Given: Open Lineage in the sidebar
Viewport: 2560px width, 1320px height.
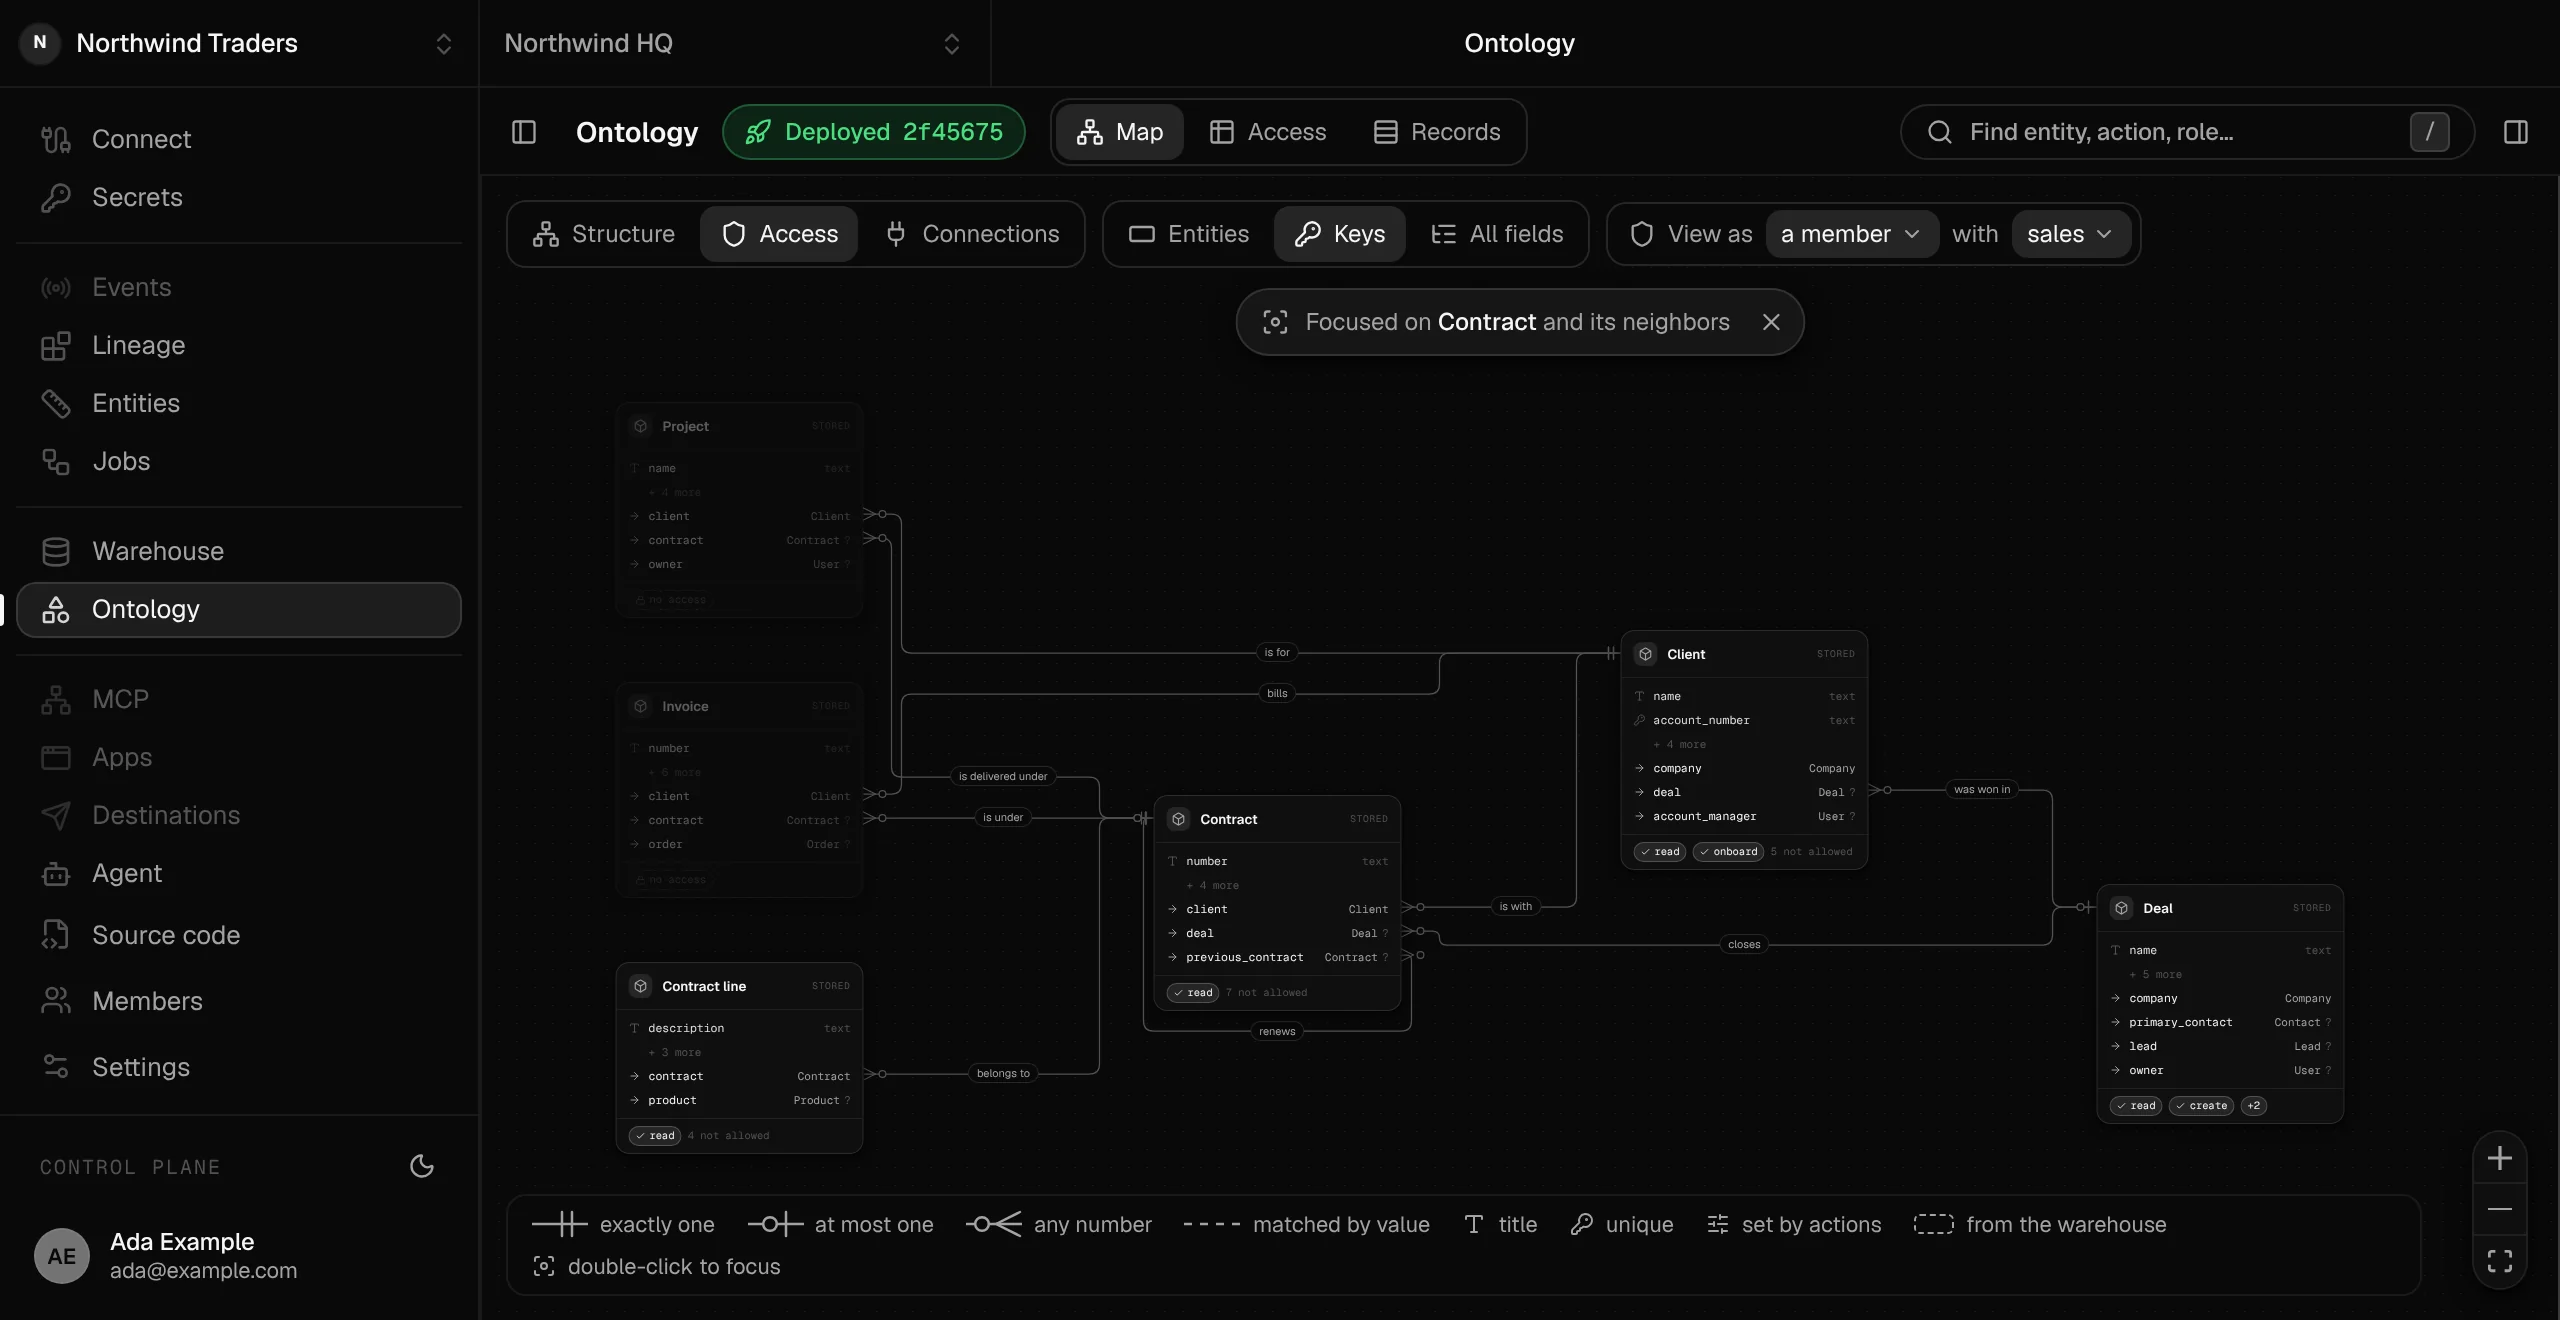Looking at the screenshot, I should click(239, 345).
